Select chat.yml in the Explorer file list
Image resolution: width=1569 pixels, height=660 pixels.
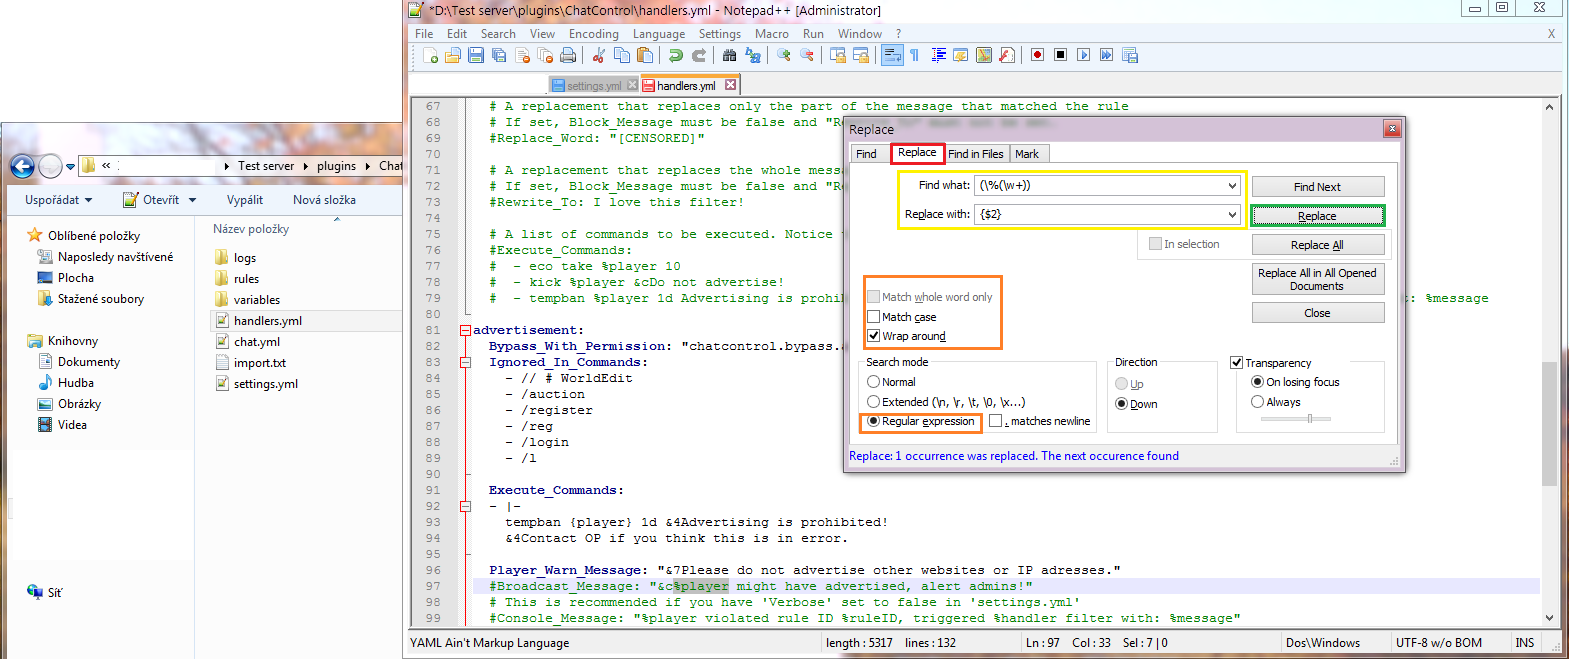(x=256, y=342)
